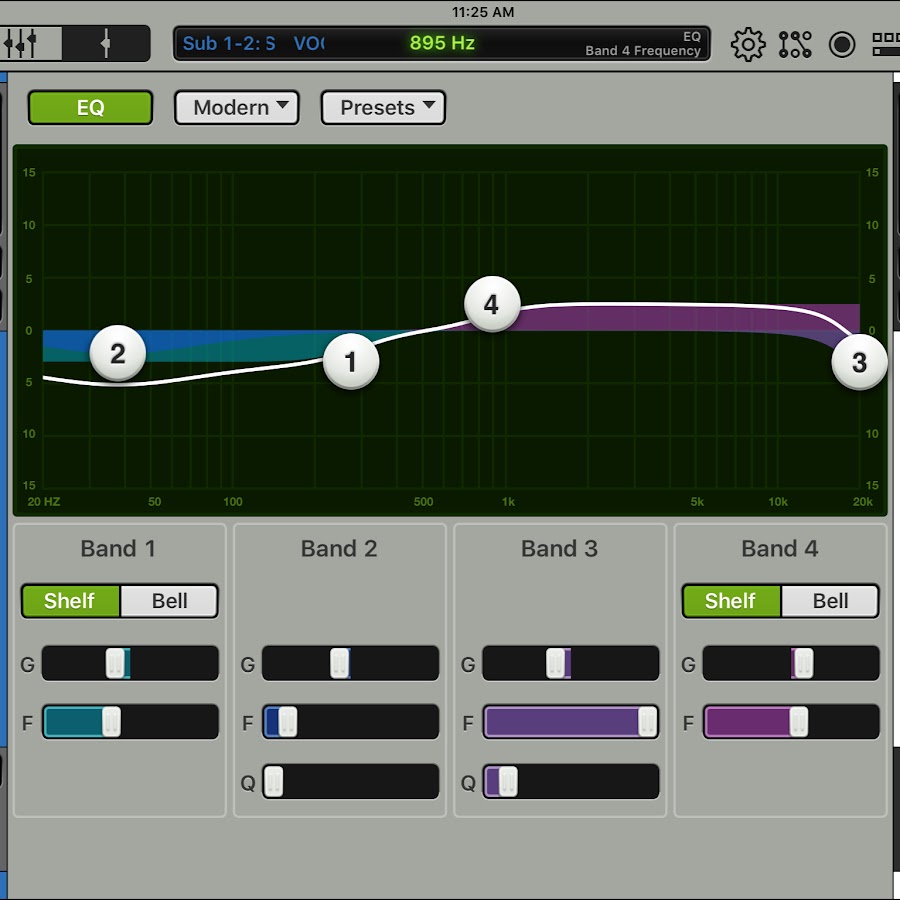Image resolution: width=900 pixels, height=900 pixels.
Task: Set Band 1 to Shelf mode
Action: (70, 601)
